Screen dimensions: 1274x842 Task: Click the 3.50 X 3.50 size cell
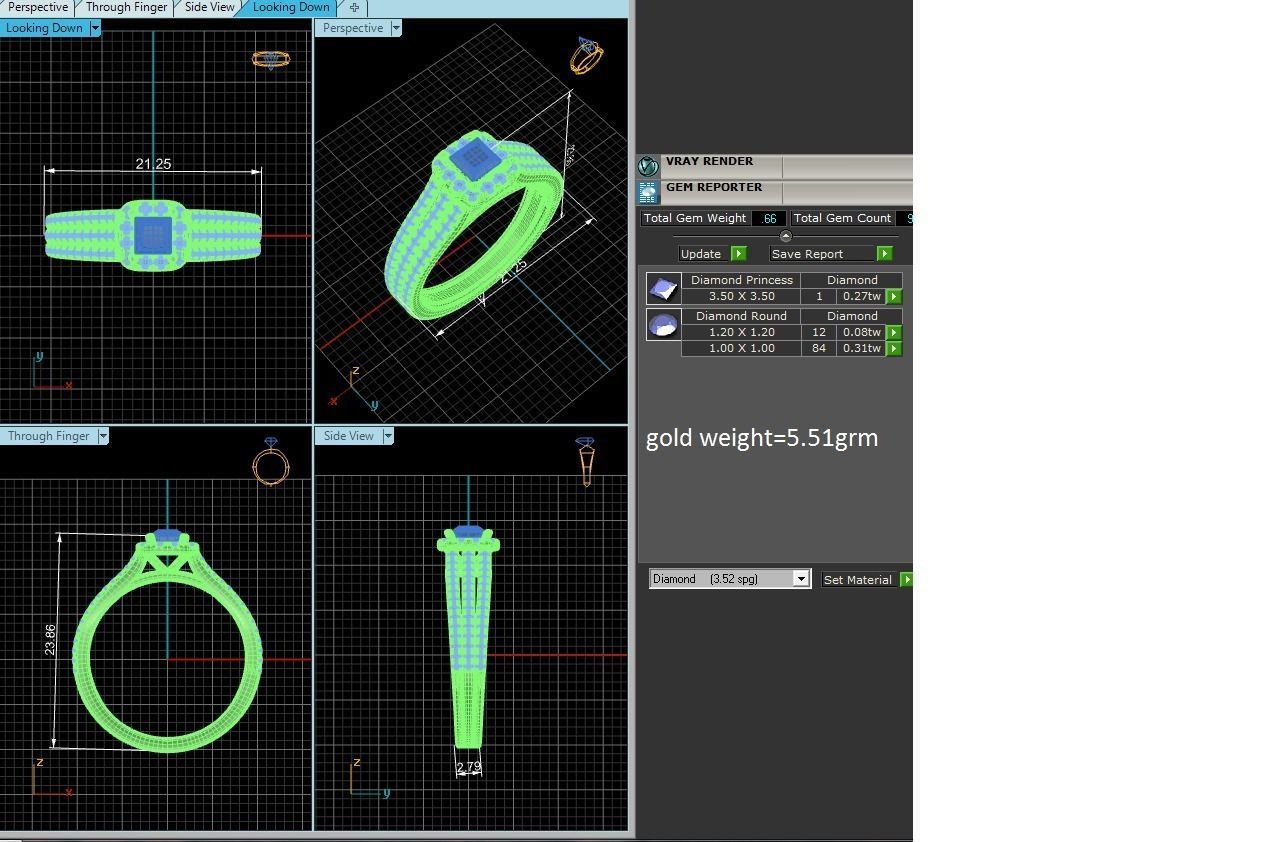pos(741,296)
